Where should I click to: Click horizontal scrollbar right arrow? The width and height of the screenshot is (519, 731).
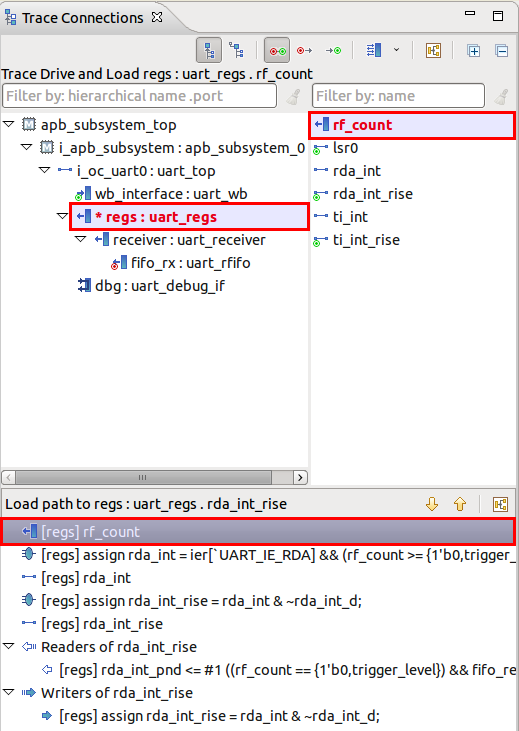[300, 477]
